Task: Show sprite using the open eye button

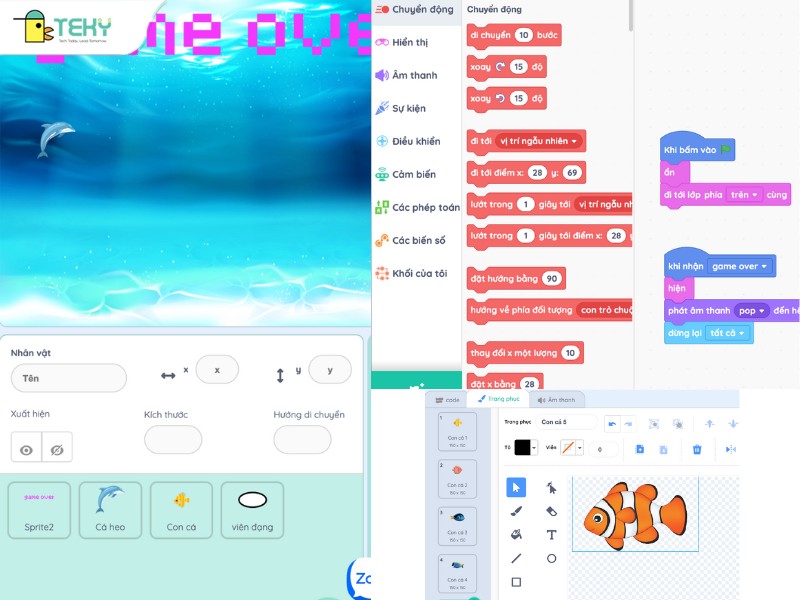Action: [x=27, y=449]
